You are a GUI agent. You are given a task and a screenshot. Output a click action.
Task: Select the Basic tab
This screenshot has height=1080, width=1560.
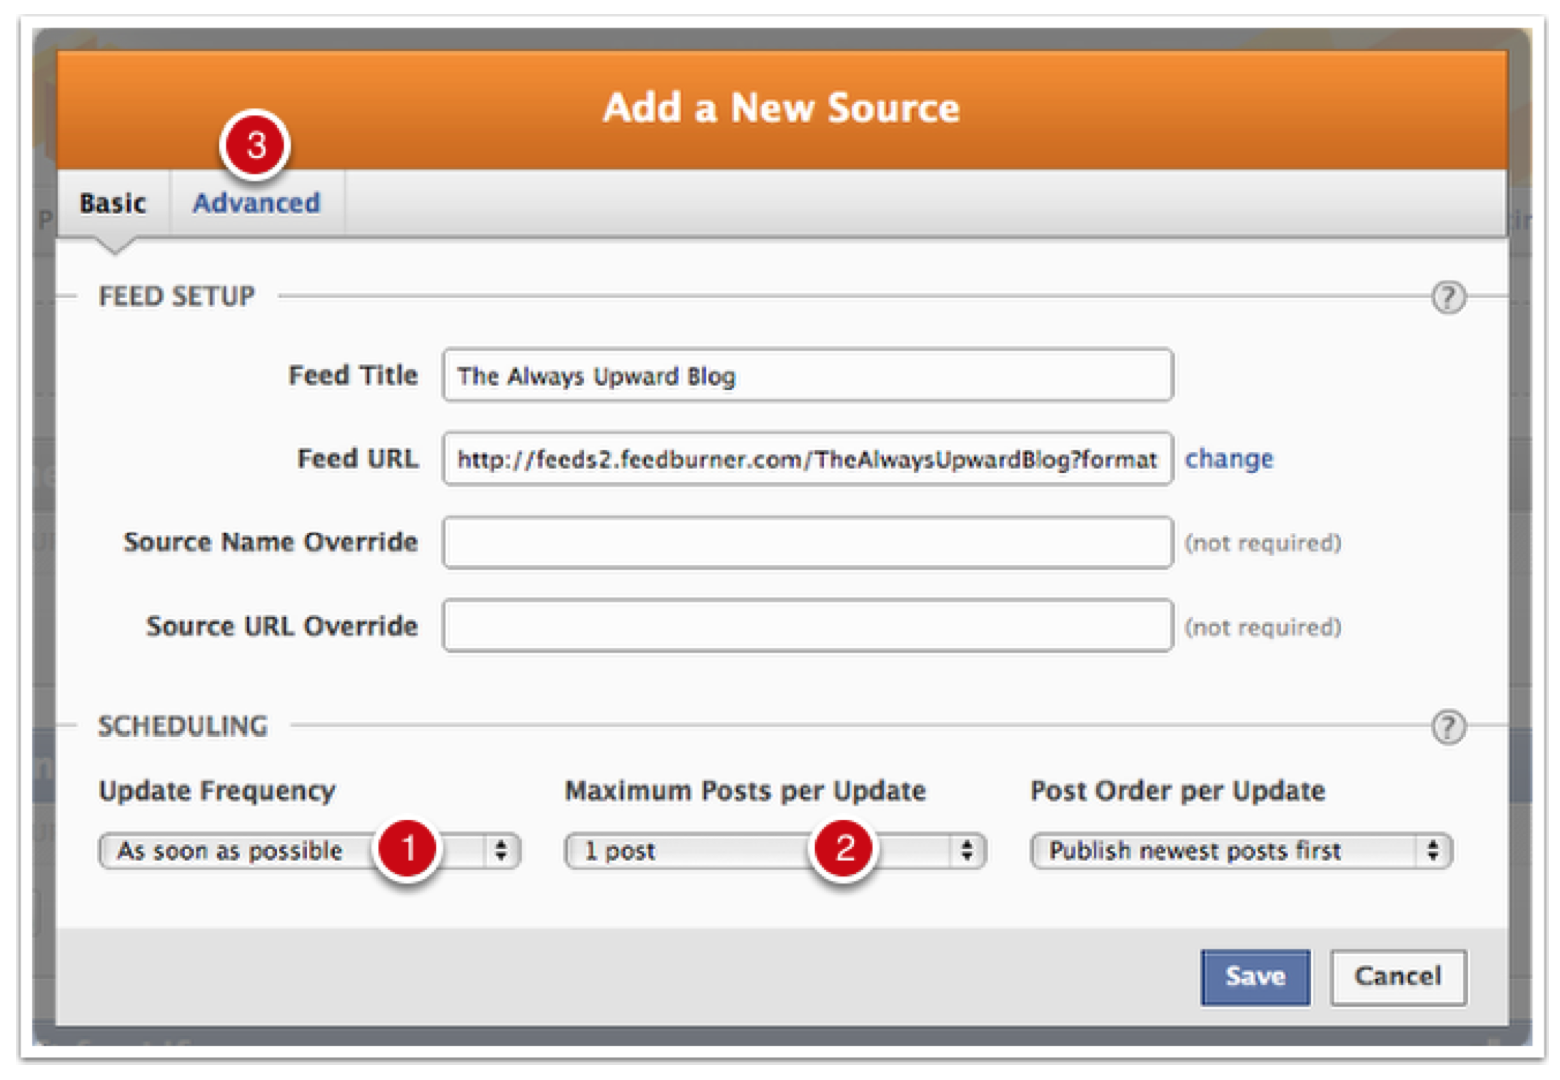tap(113, 203)
